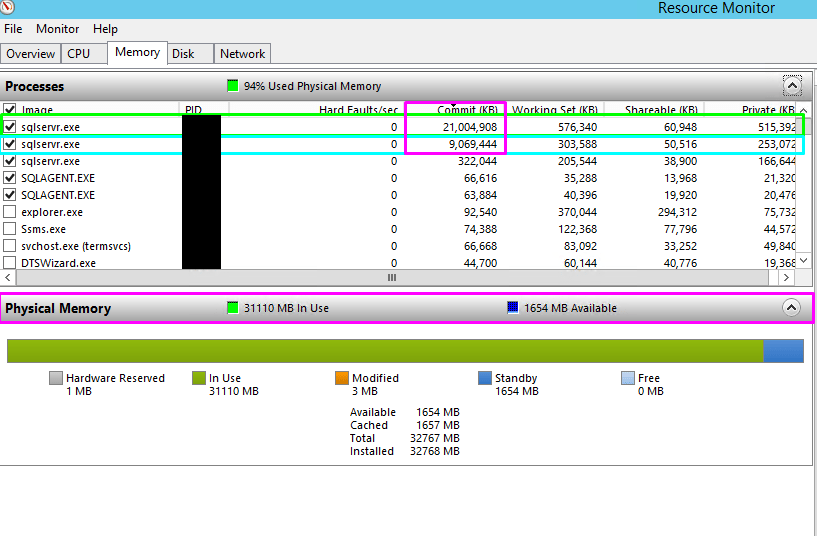The width and height of the screenshot is (817, 536).
Task: Click the 294,312 shareable value
Action: [x=677, y=213]
